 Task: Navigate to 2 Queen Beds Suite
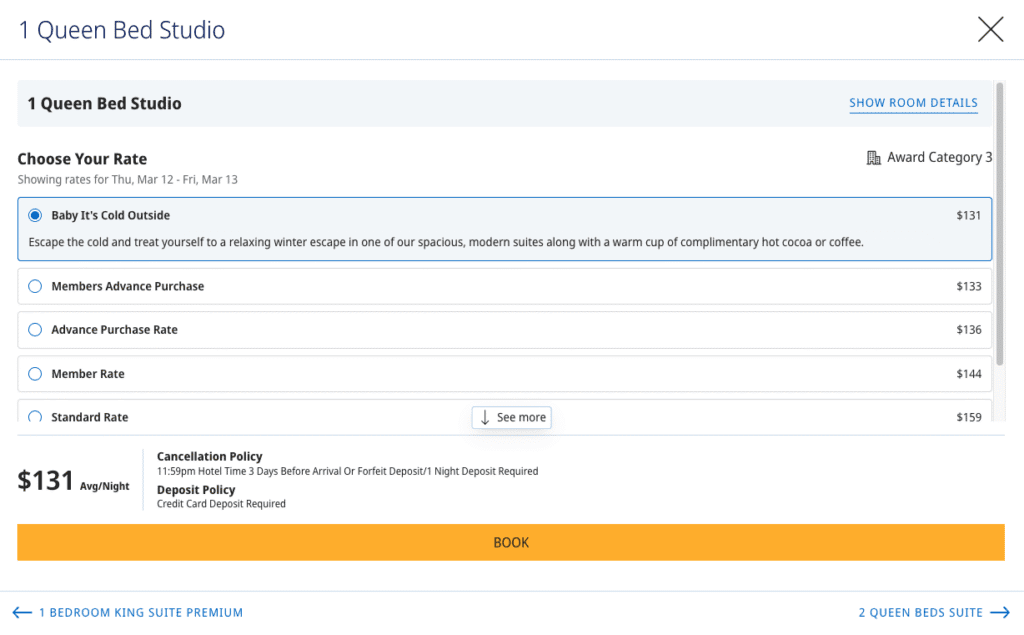pyautogui.click(x=920, y=612)
